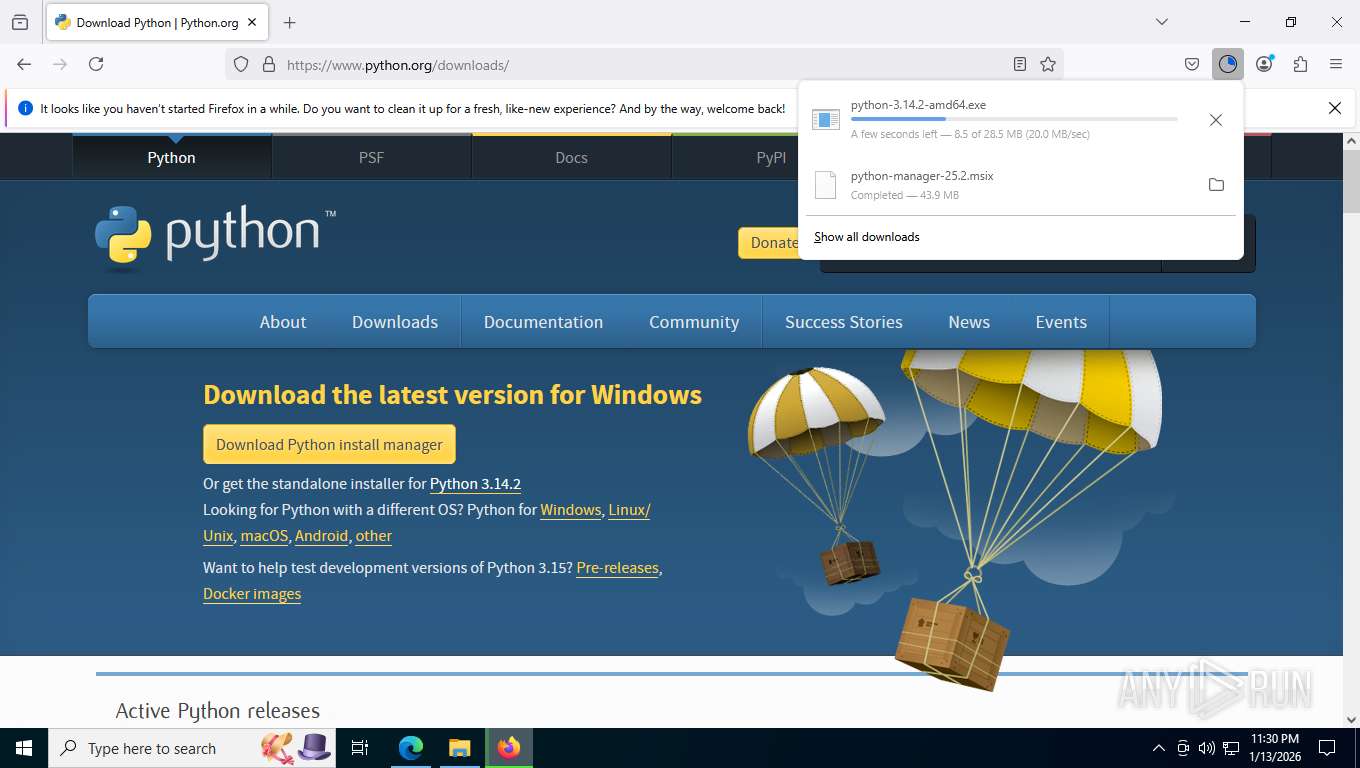Close the Download Python tab

(252, 22)
